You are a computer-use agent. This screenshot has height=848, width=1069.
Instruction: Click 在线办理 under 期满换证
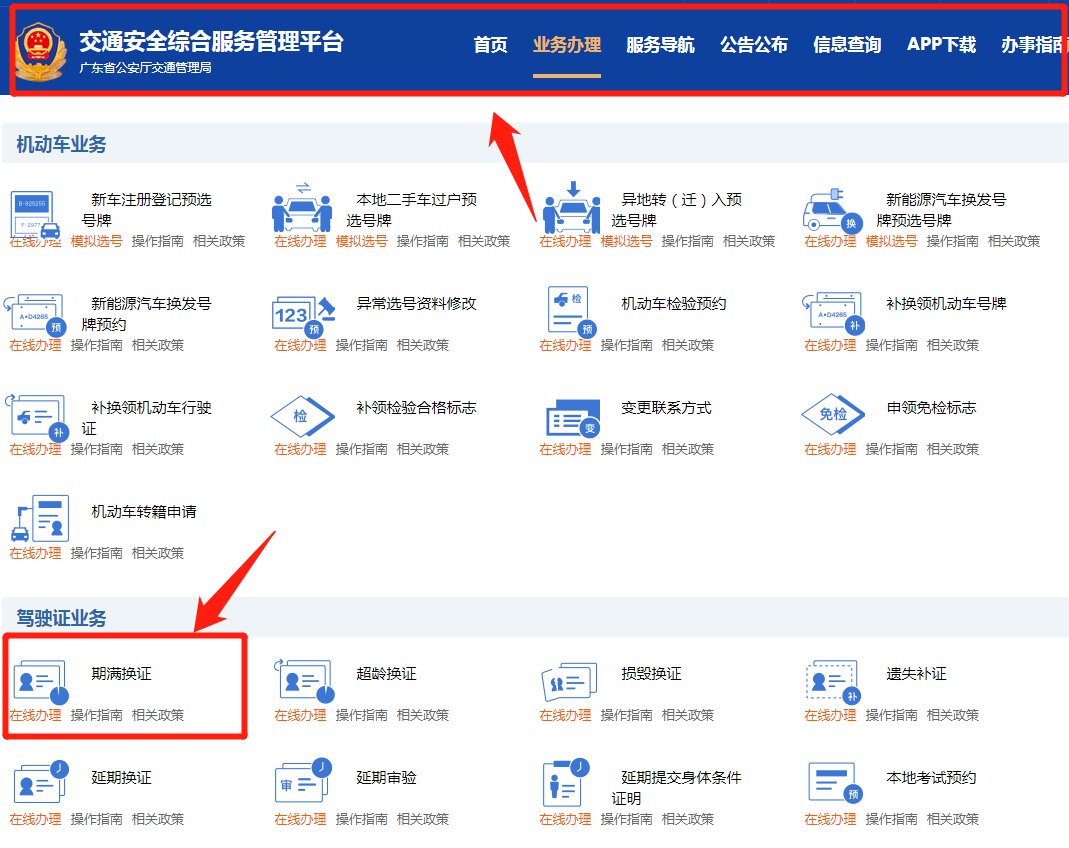click(x=35, y=715)
